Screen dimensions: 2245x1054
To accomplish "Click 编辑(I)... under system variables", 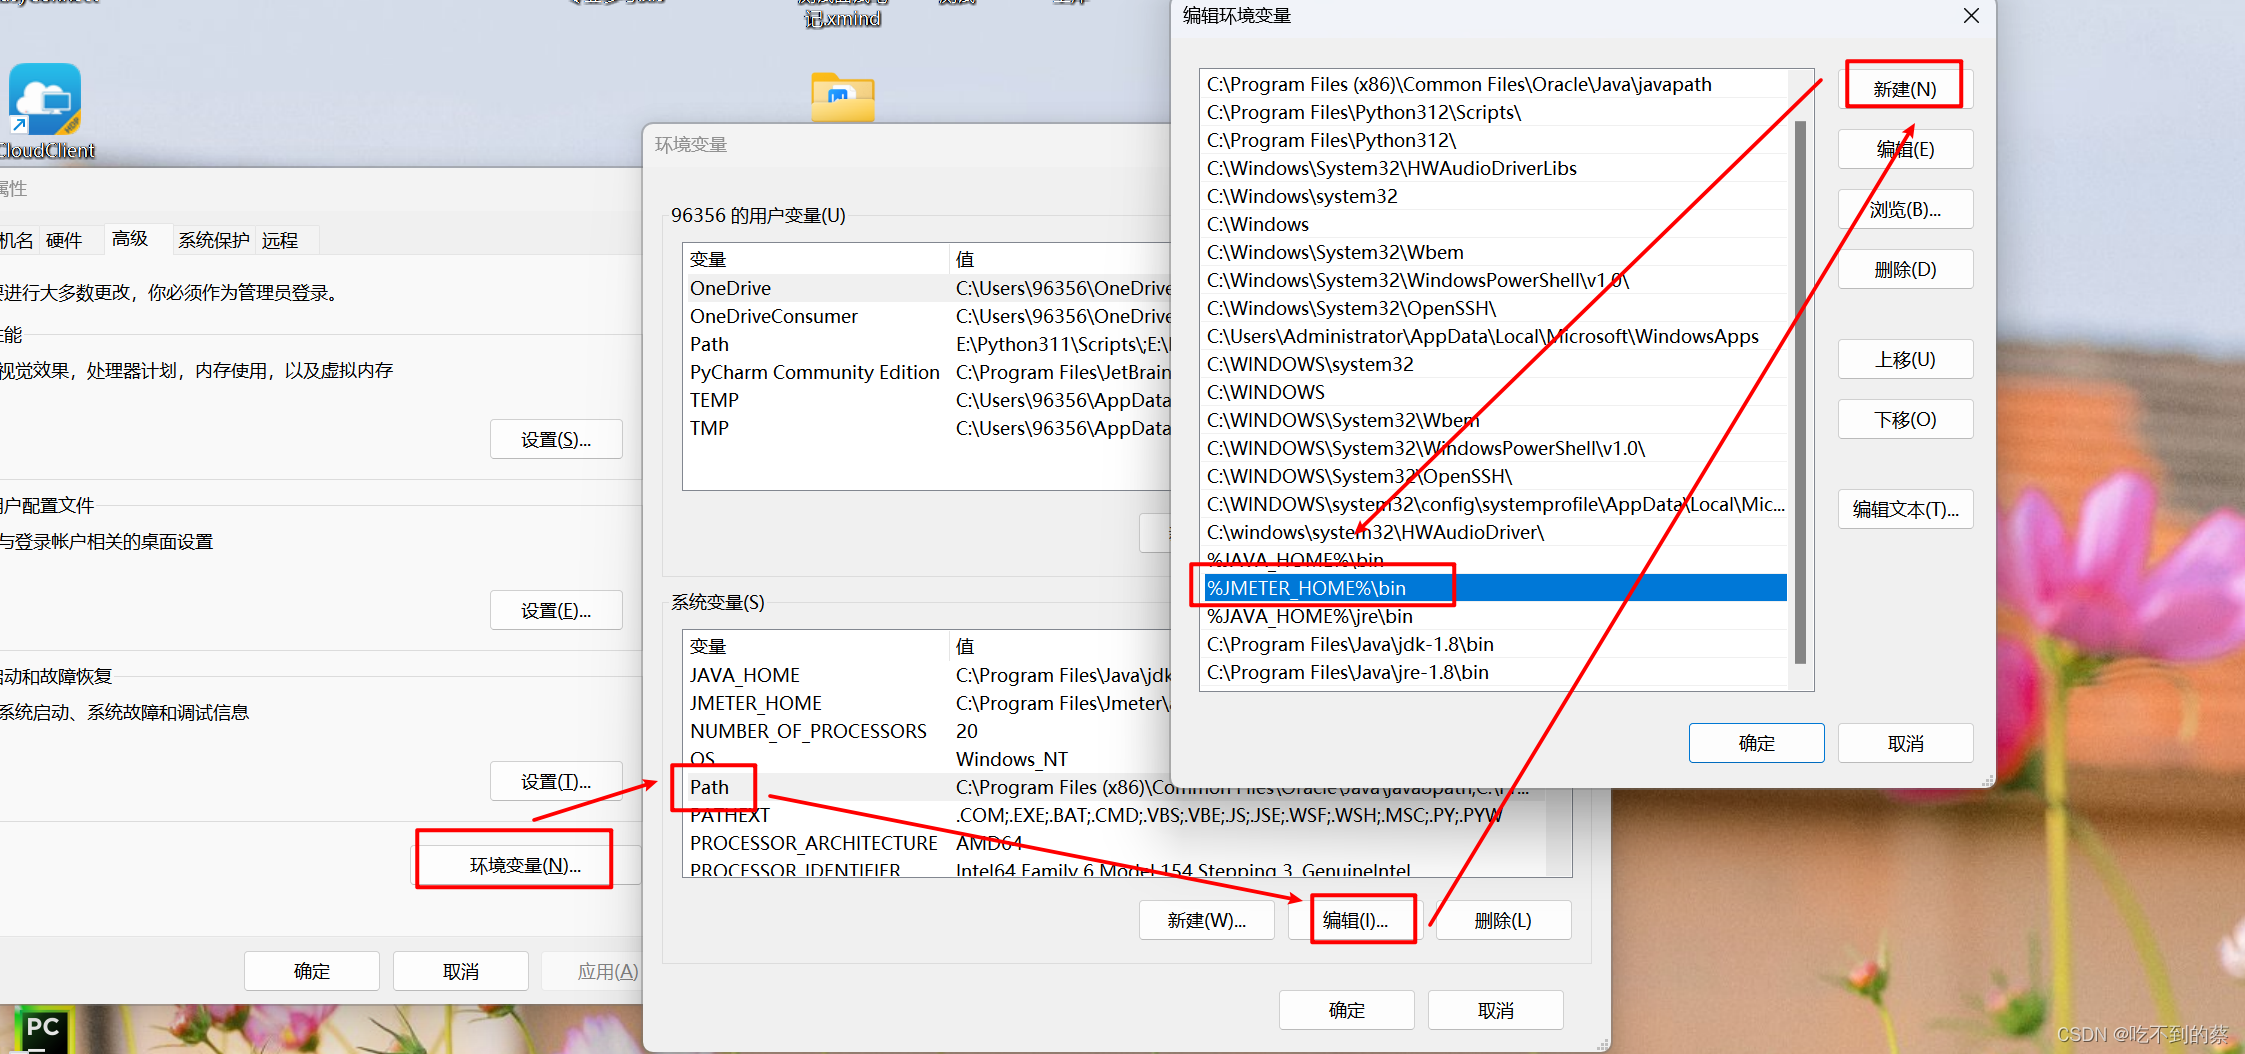I will pos(1355,920).
